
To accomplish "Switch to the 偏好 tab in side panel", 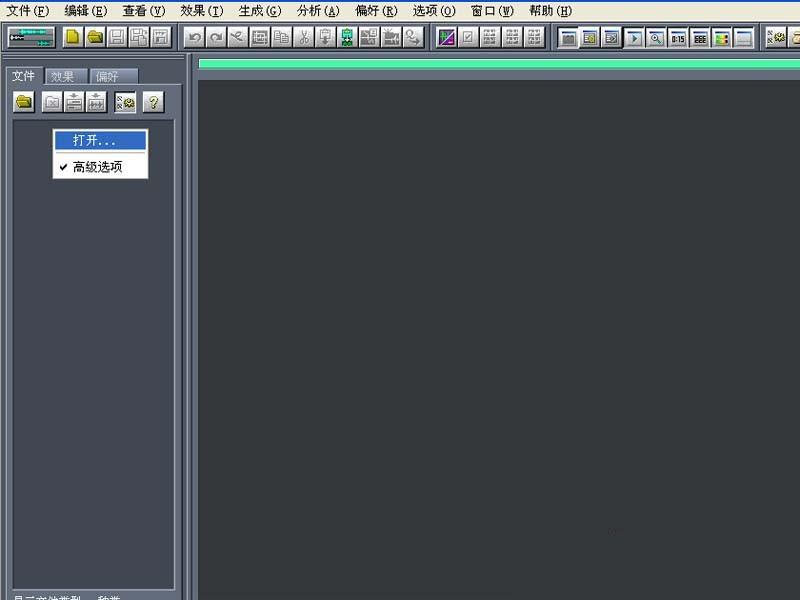I will coord(107,76).
